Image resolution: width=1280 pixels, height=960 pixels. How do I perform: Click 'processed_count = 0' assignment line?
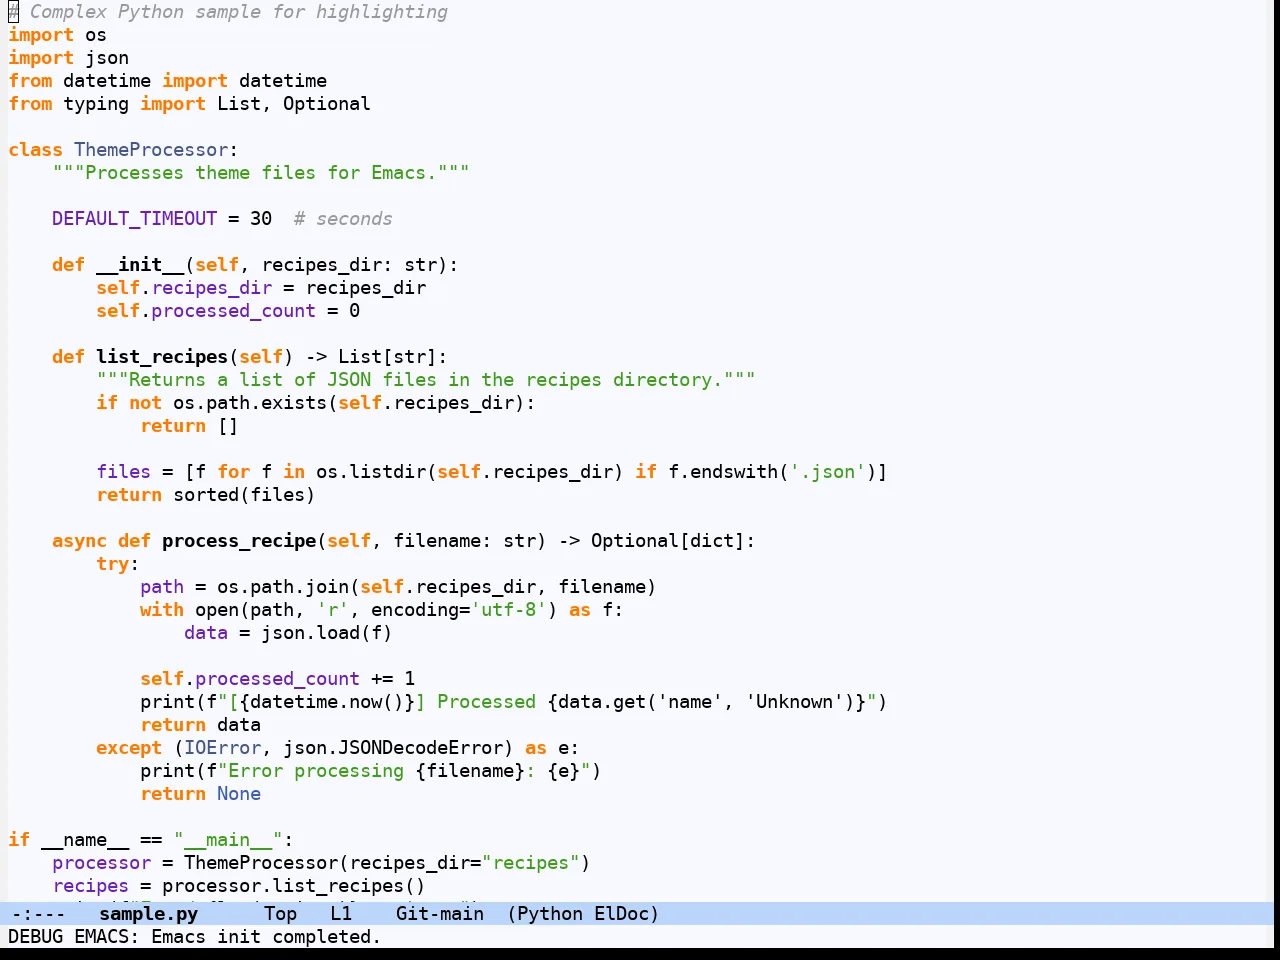pos(228,311)
